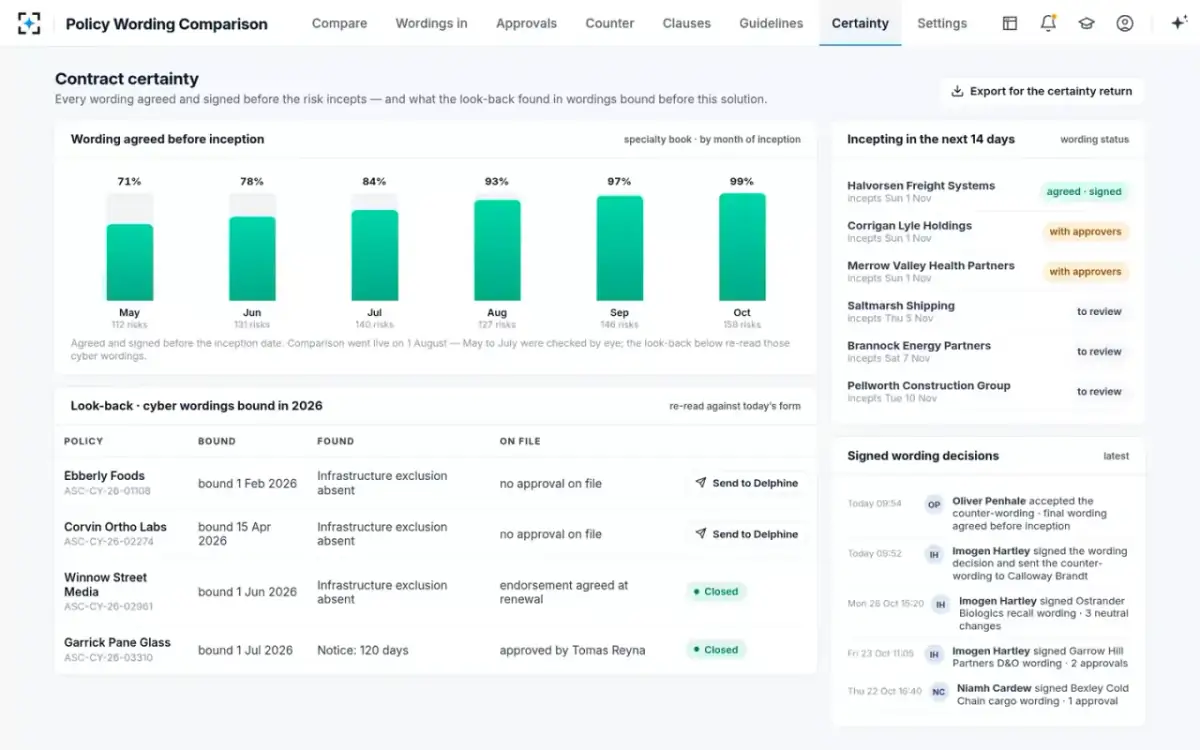1200x750 pixels.
Task: Click the Closed badge for Garrick Pane Glass
Action: pos(716,650)
